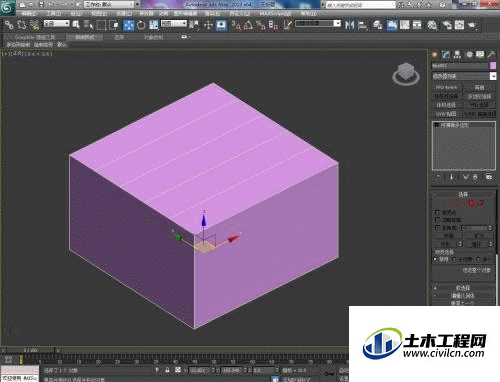Viewport: 500px width, 382px height.
Task: Select the Polygon sub-object level red icon
Action: tap(471, 203)
